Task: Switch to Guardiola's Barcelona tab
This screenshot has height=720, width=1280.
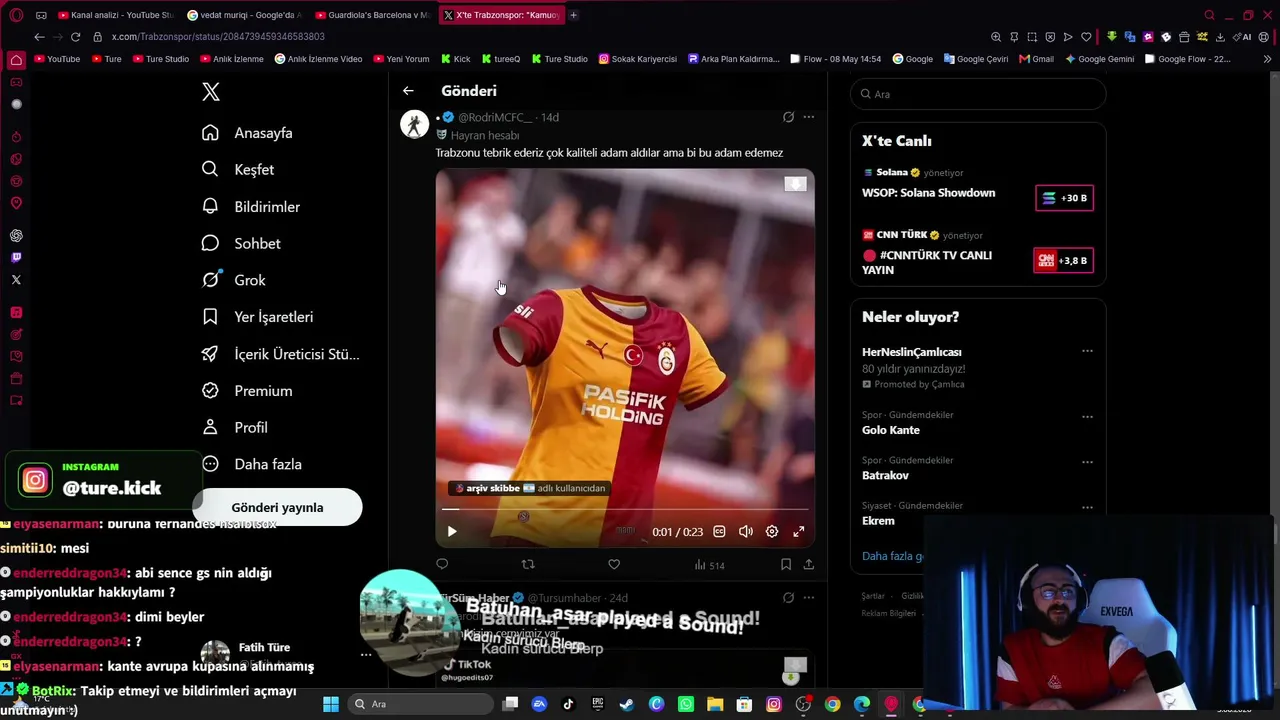Action: (372, 15)
